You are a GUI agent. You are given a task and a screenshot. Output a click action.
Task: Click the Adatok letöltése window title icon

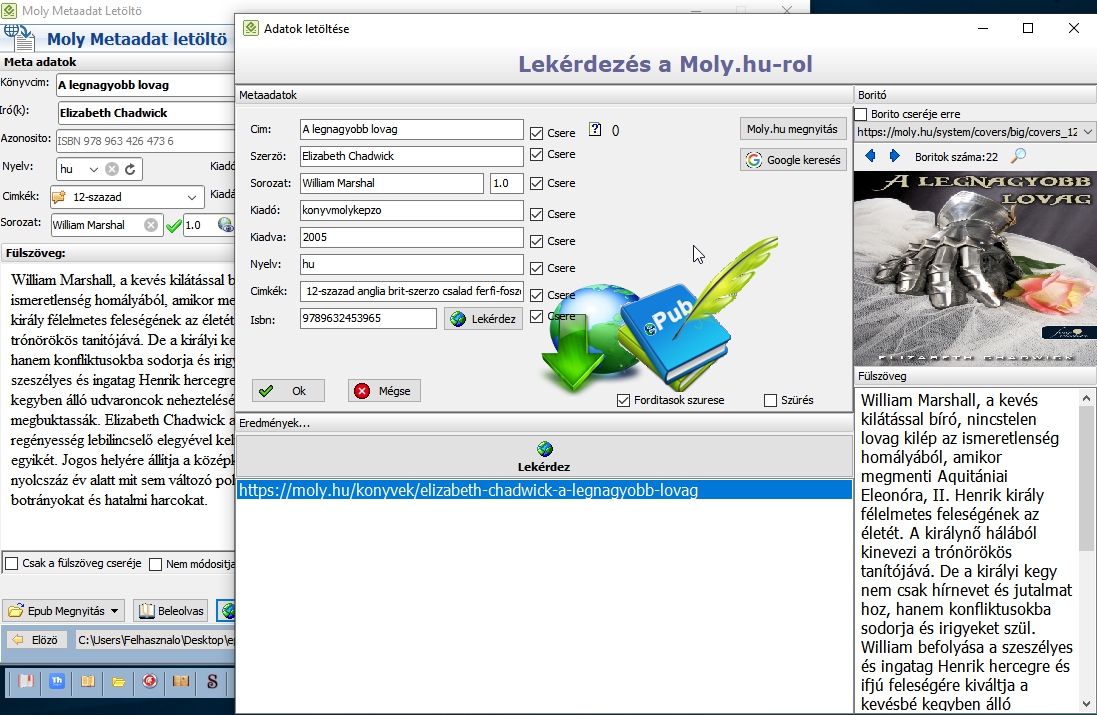click(250, 28)
